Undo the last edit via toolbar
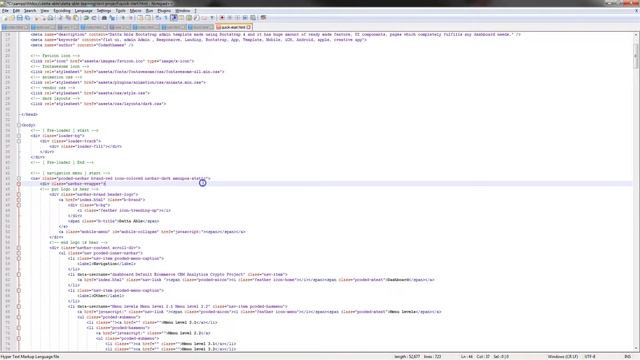 [x=86, y=18]
